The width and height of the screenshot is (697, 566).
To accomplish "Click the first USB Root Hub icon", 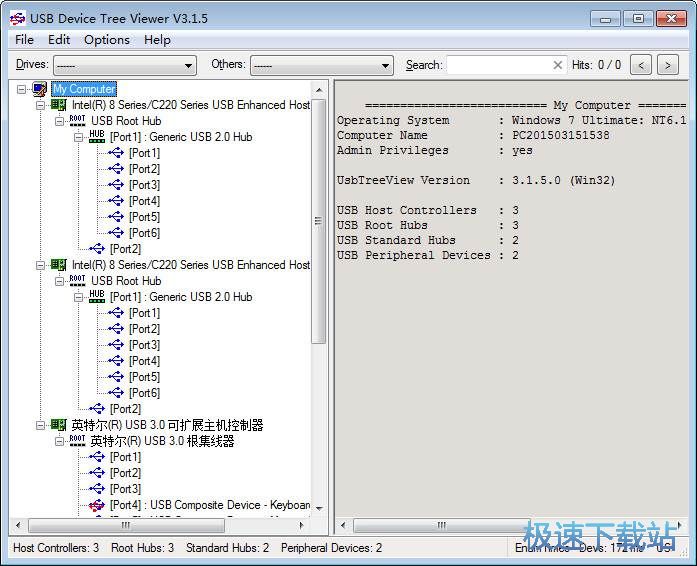I will pos(78,121).
